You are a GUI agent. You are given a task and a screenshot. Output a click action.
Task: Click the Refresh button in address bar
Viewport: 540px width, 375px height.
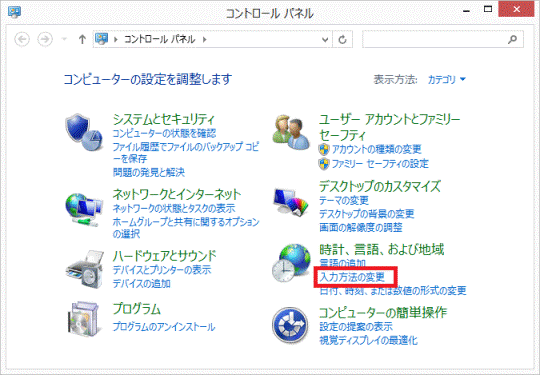(x=342, y=40)
